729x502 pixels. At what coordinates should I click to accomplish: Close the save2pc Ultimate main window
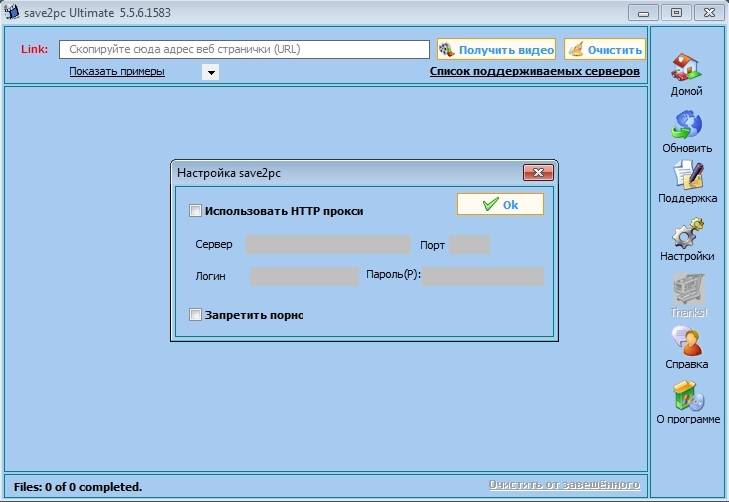(x=709, y=13)
